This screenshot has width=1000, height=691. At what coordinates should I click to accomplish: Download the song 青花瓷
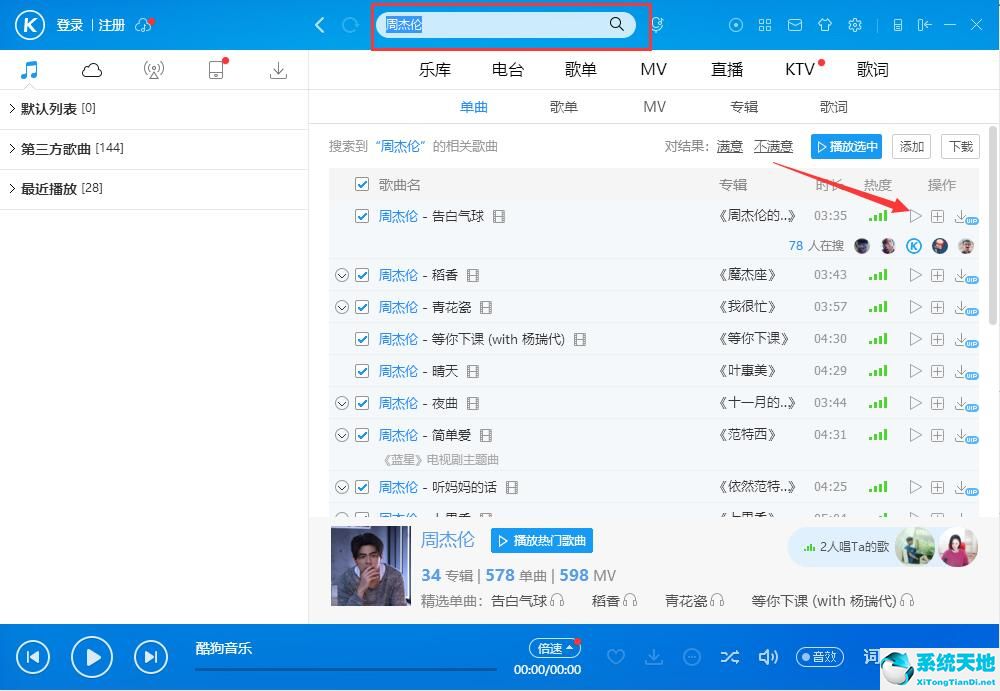pyautogui.click(x=961, y=307)
